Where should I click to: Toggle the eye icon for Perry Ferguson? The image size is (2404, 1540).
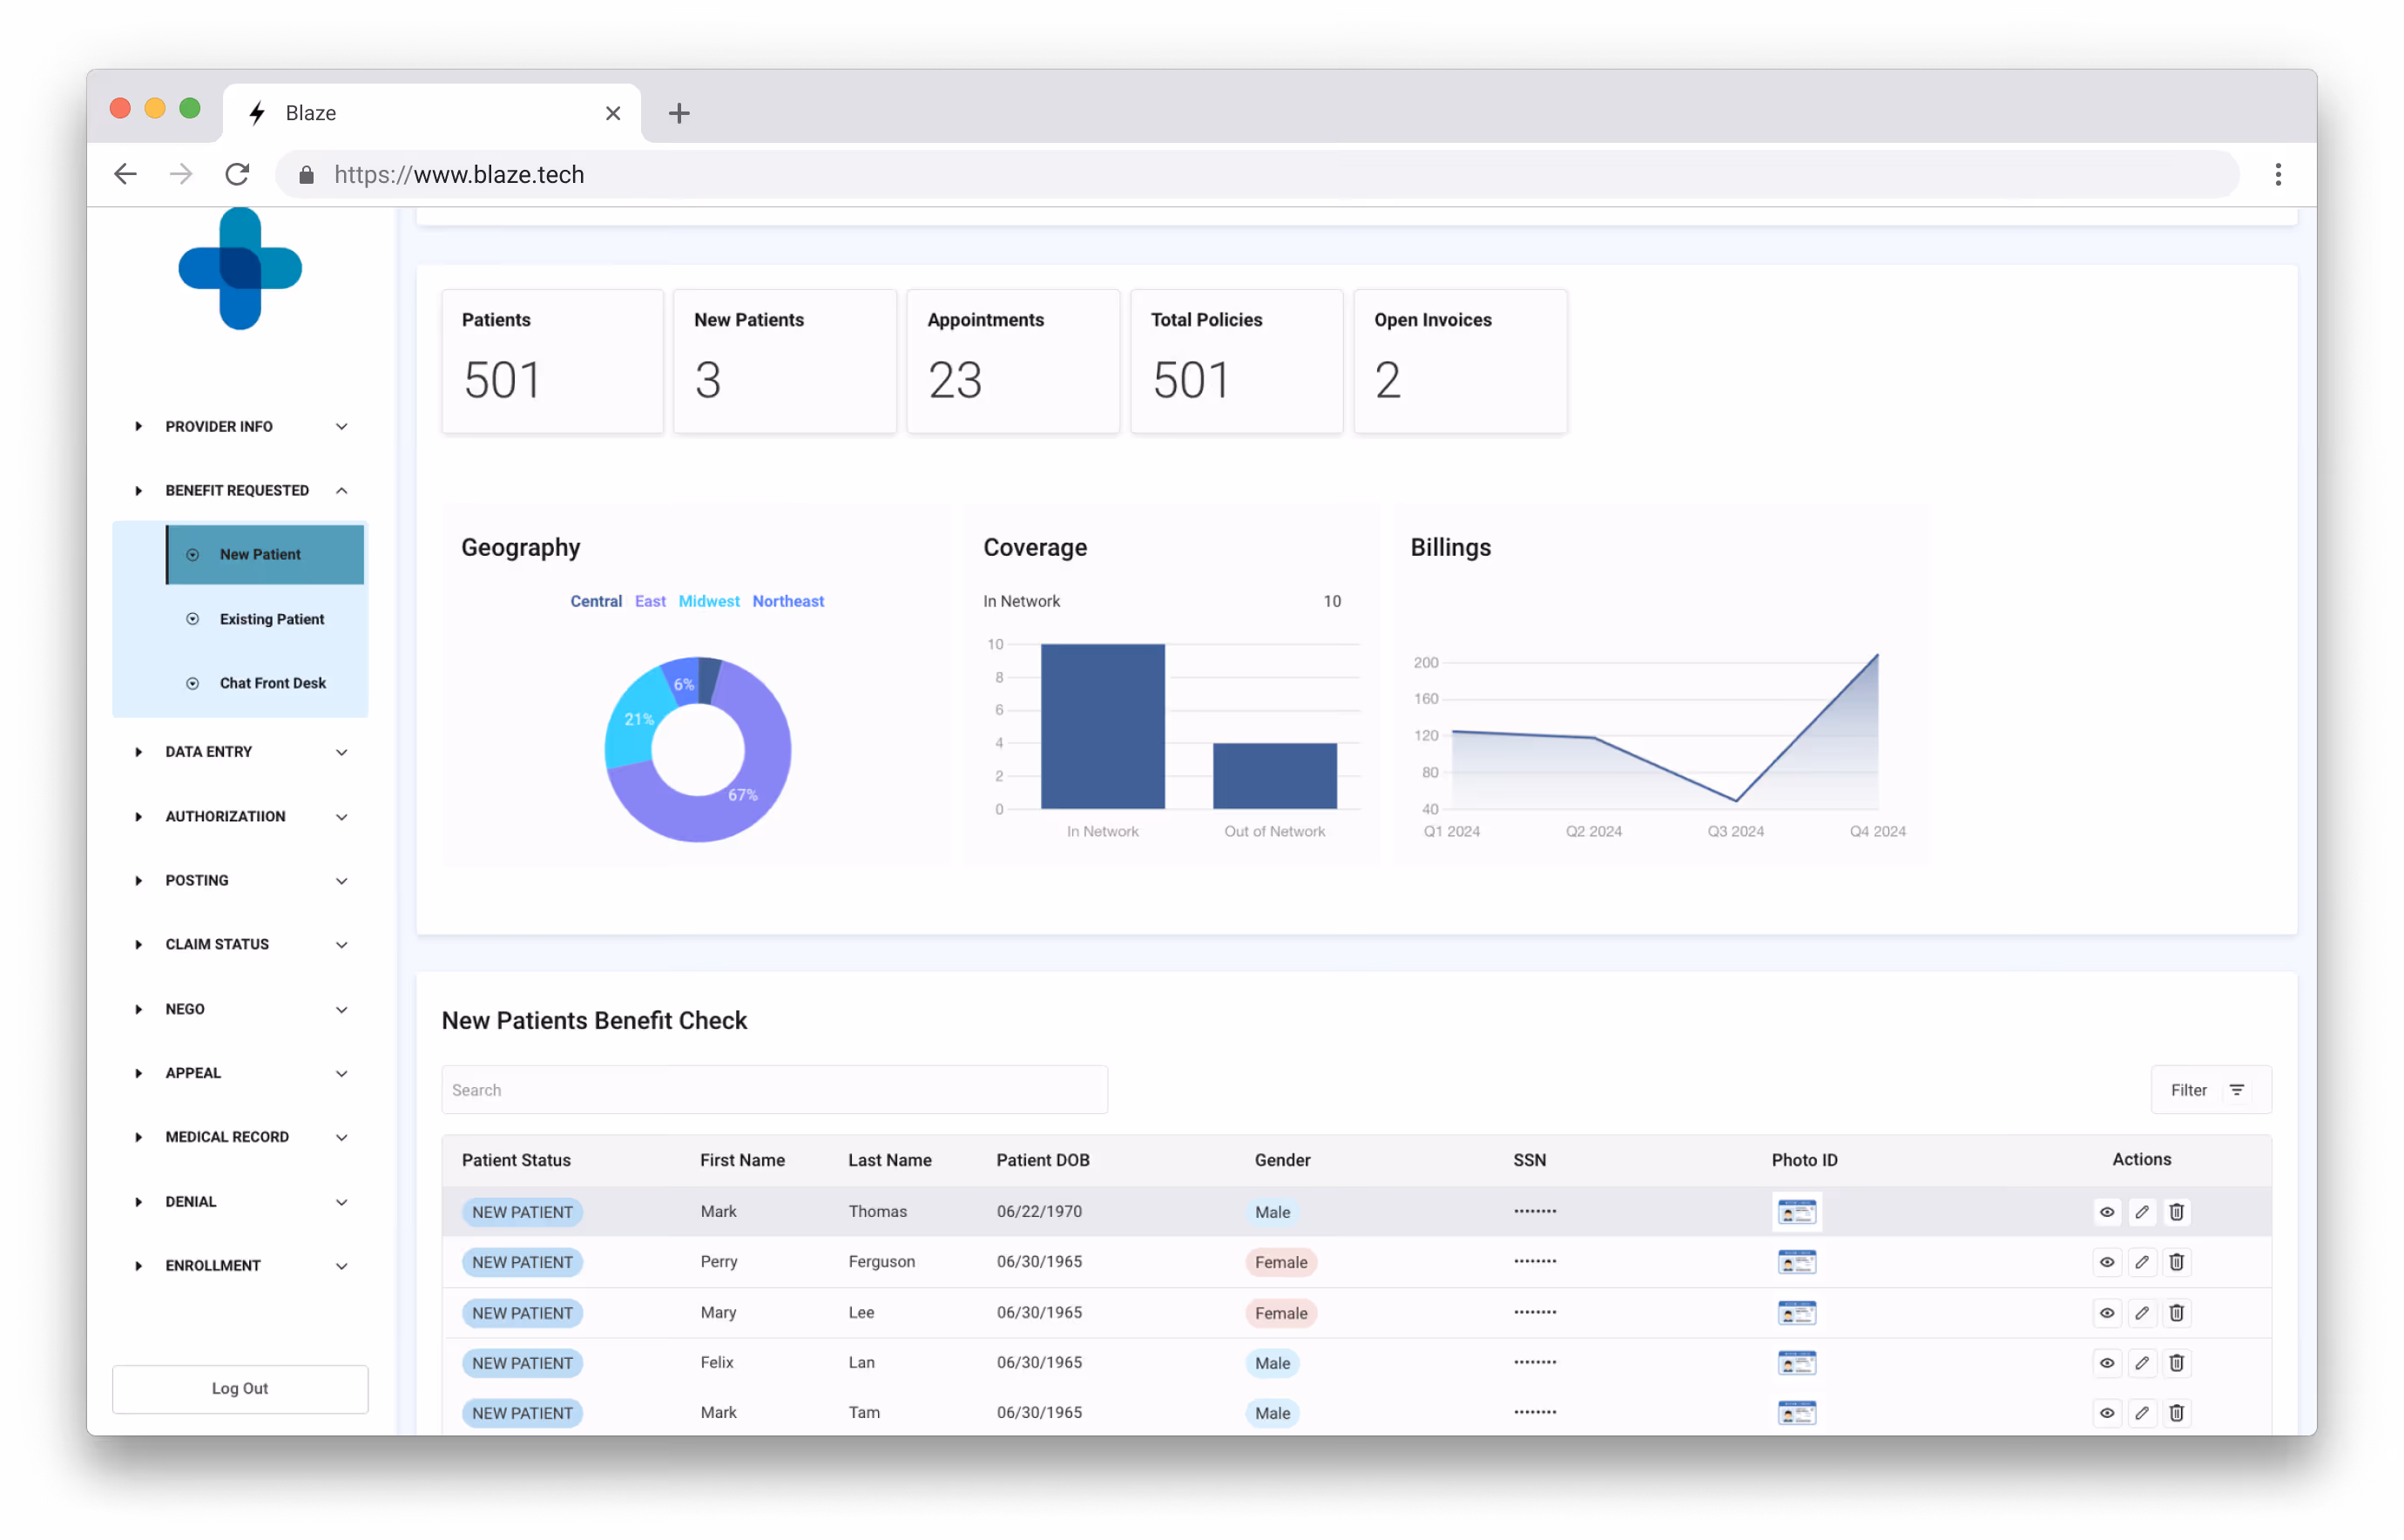click(x=2106, y=1262)
